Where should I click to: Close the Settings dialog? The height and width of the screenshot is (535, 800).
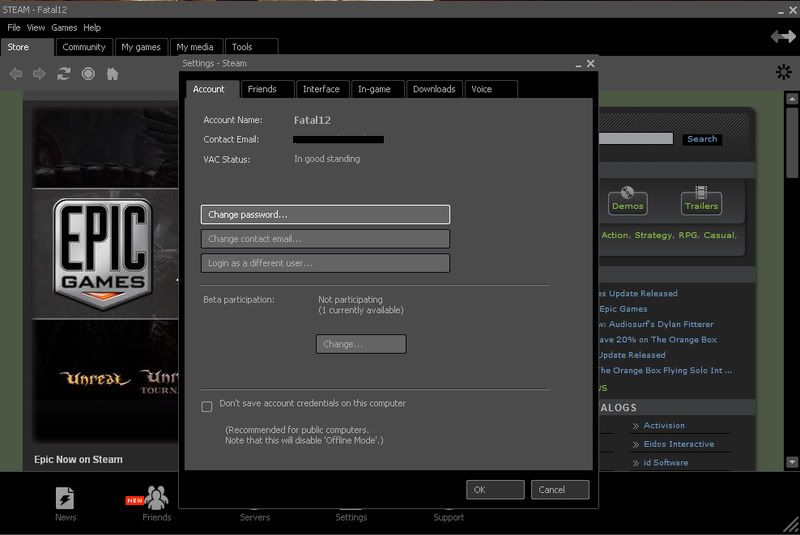(x=590, y=63)
